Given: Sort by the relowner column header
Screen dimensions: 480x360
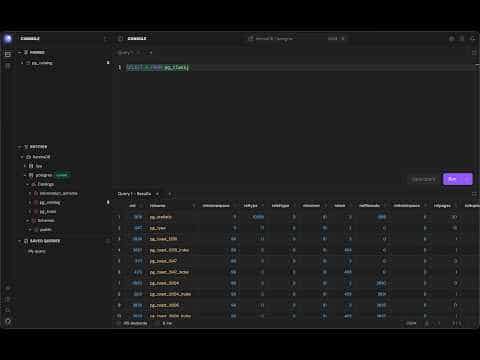Looking at the screenshot, I should (311, 206).
